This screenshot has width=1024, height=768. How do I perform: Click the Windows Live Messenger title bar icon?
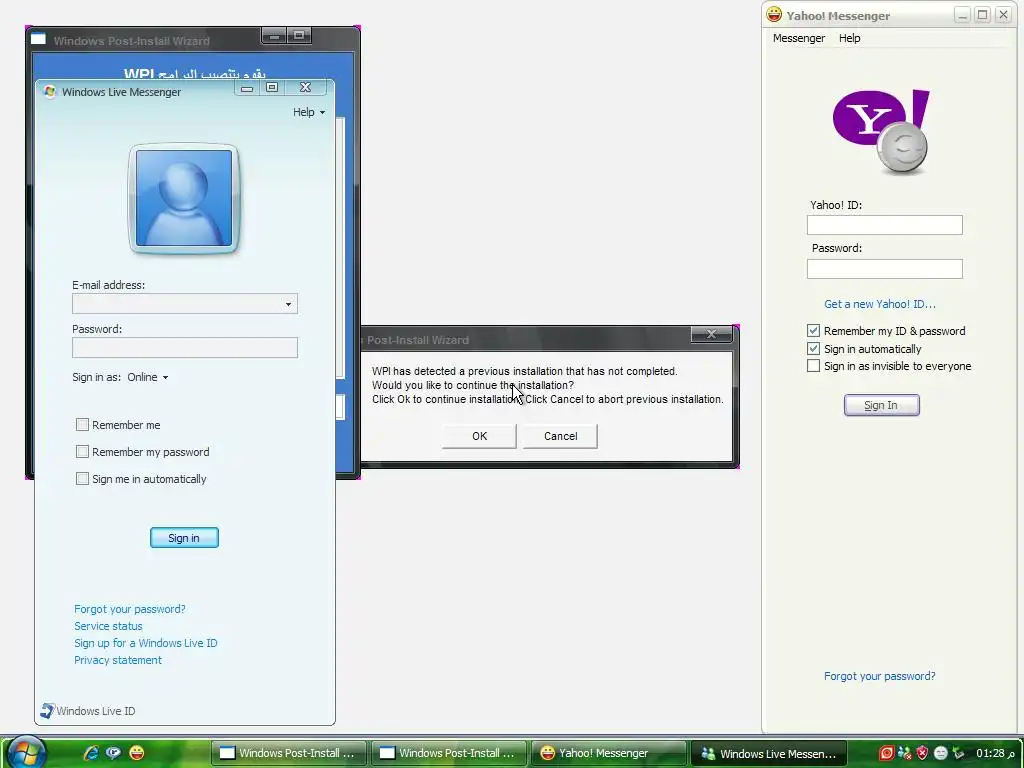[50, 91]
